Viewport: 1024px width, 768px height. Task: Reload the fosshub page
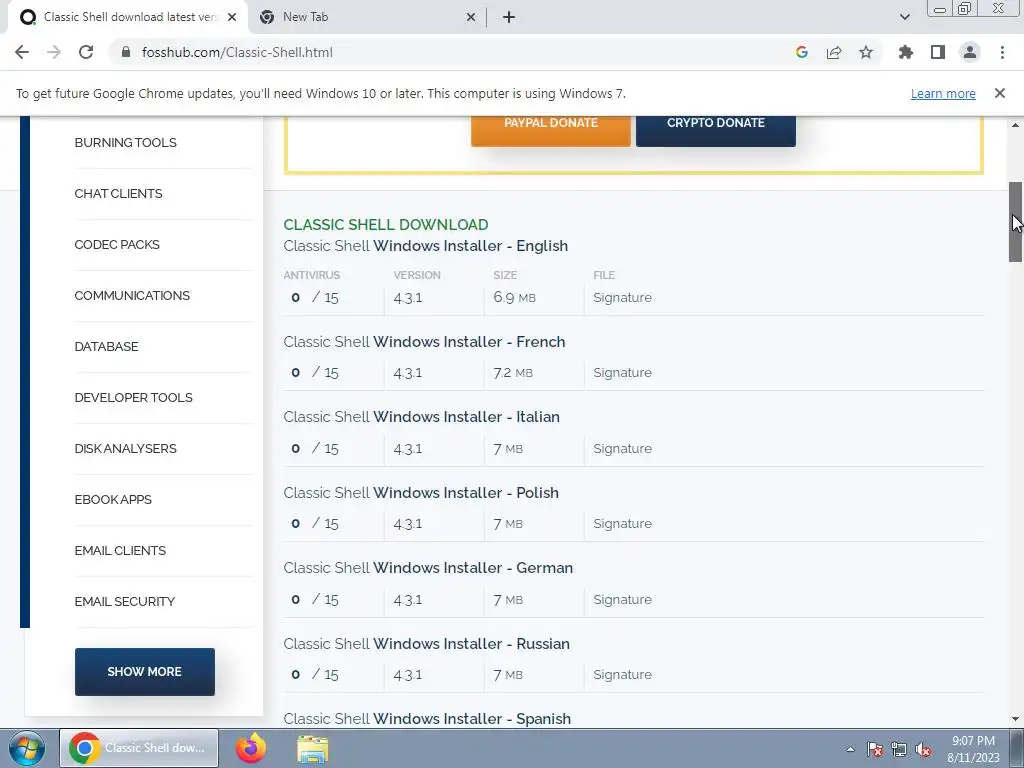pos(86,52)
